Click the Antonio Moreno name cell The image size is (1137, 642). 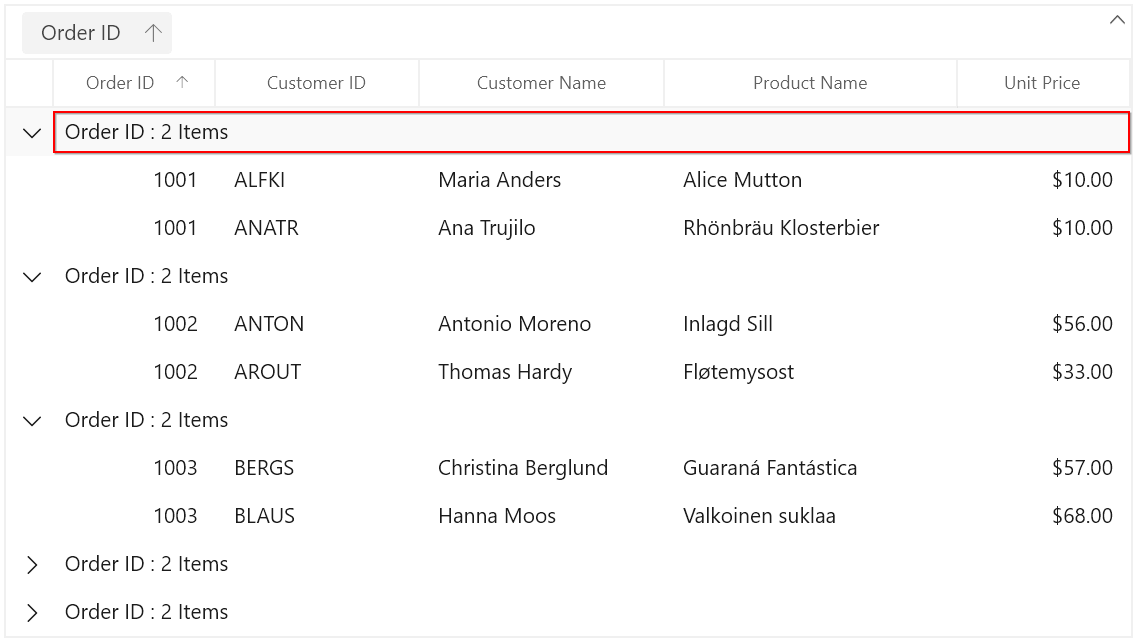pos(542,324)
